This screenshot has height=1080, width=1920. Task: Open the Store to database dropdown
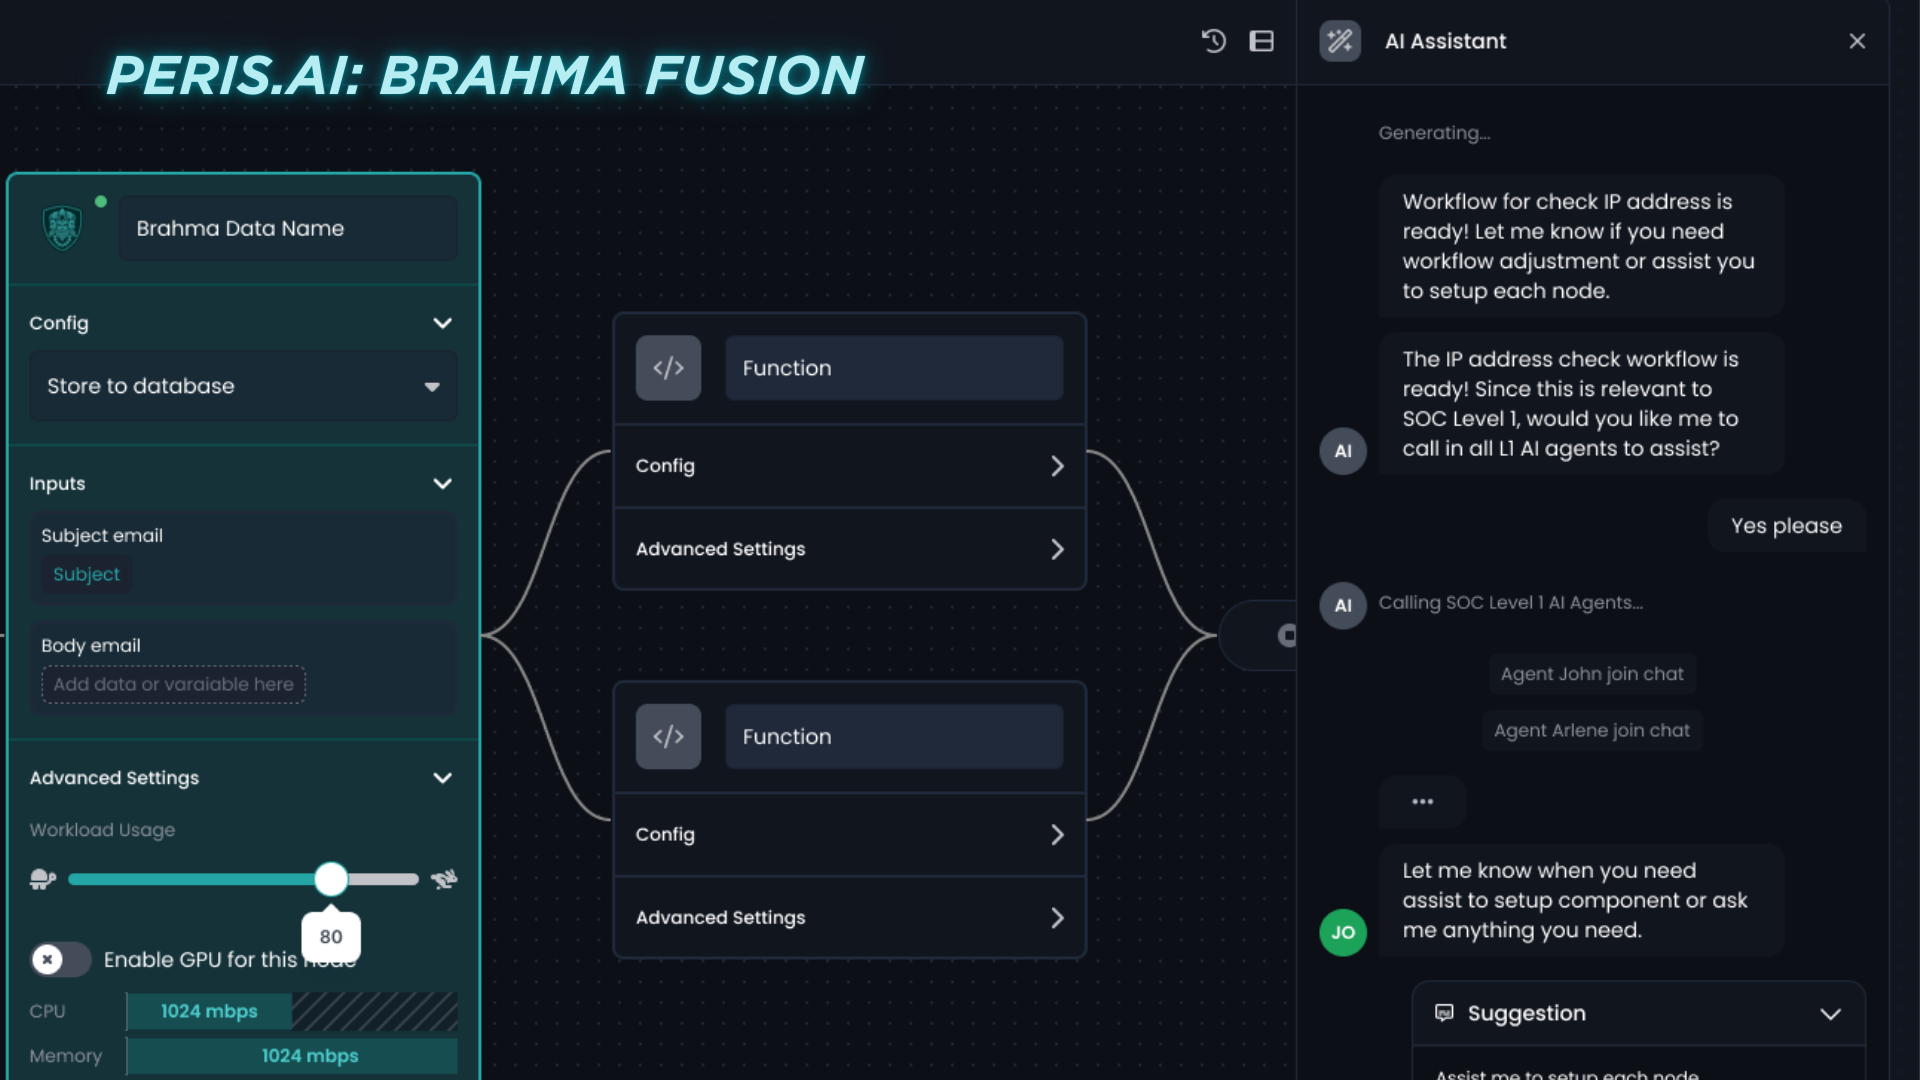pyautogui.click(x=241, y=386)
